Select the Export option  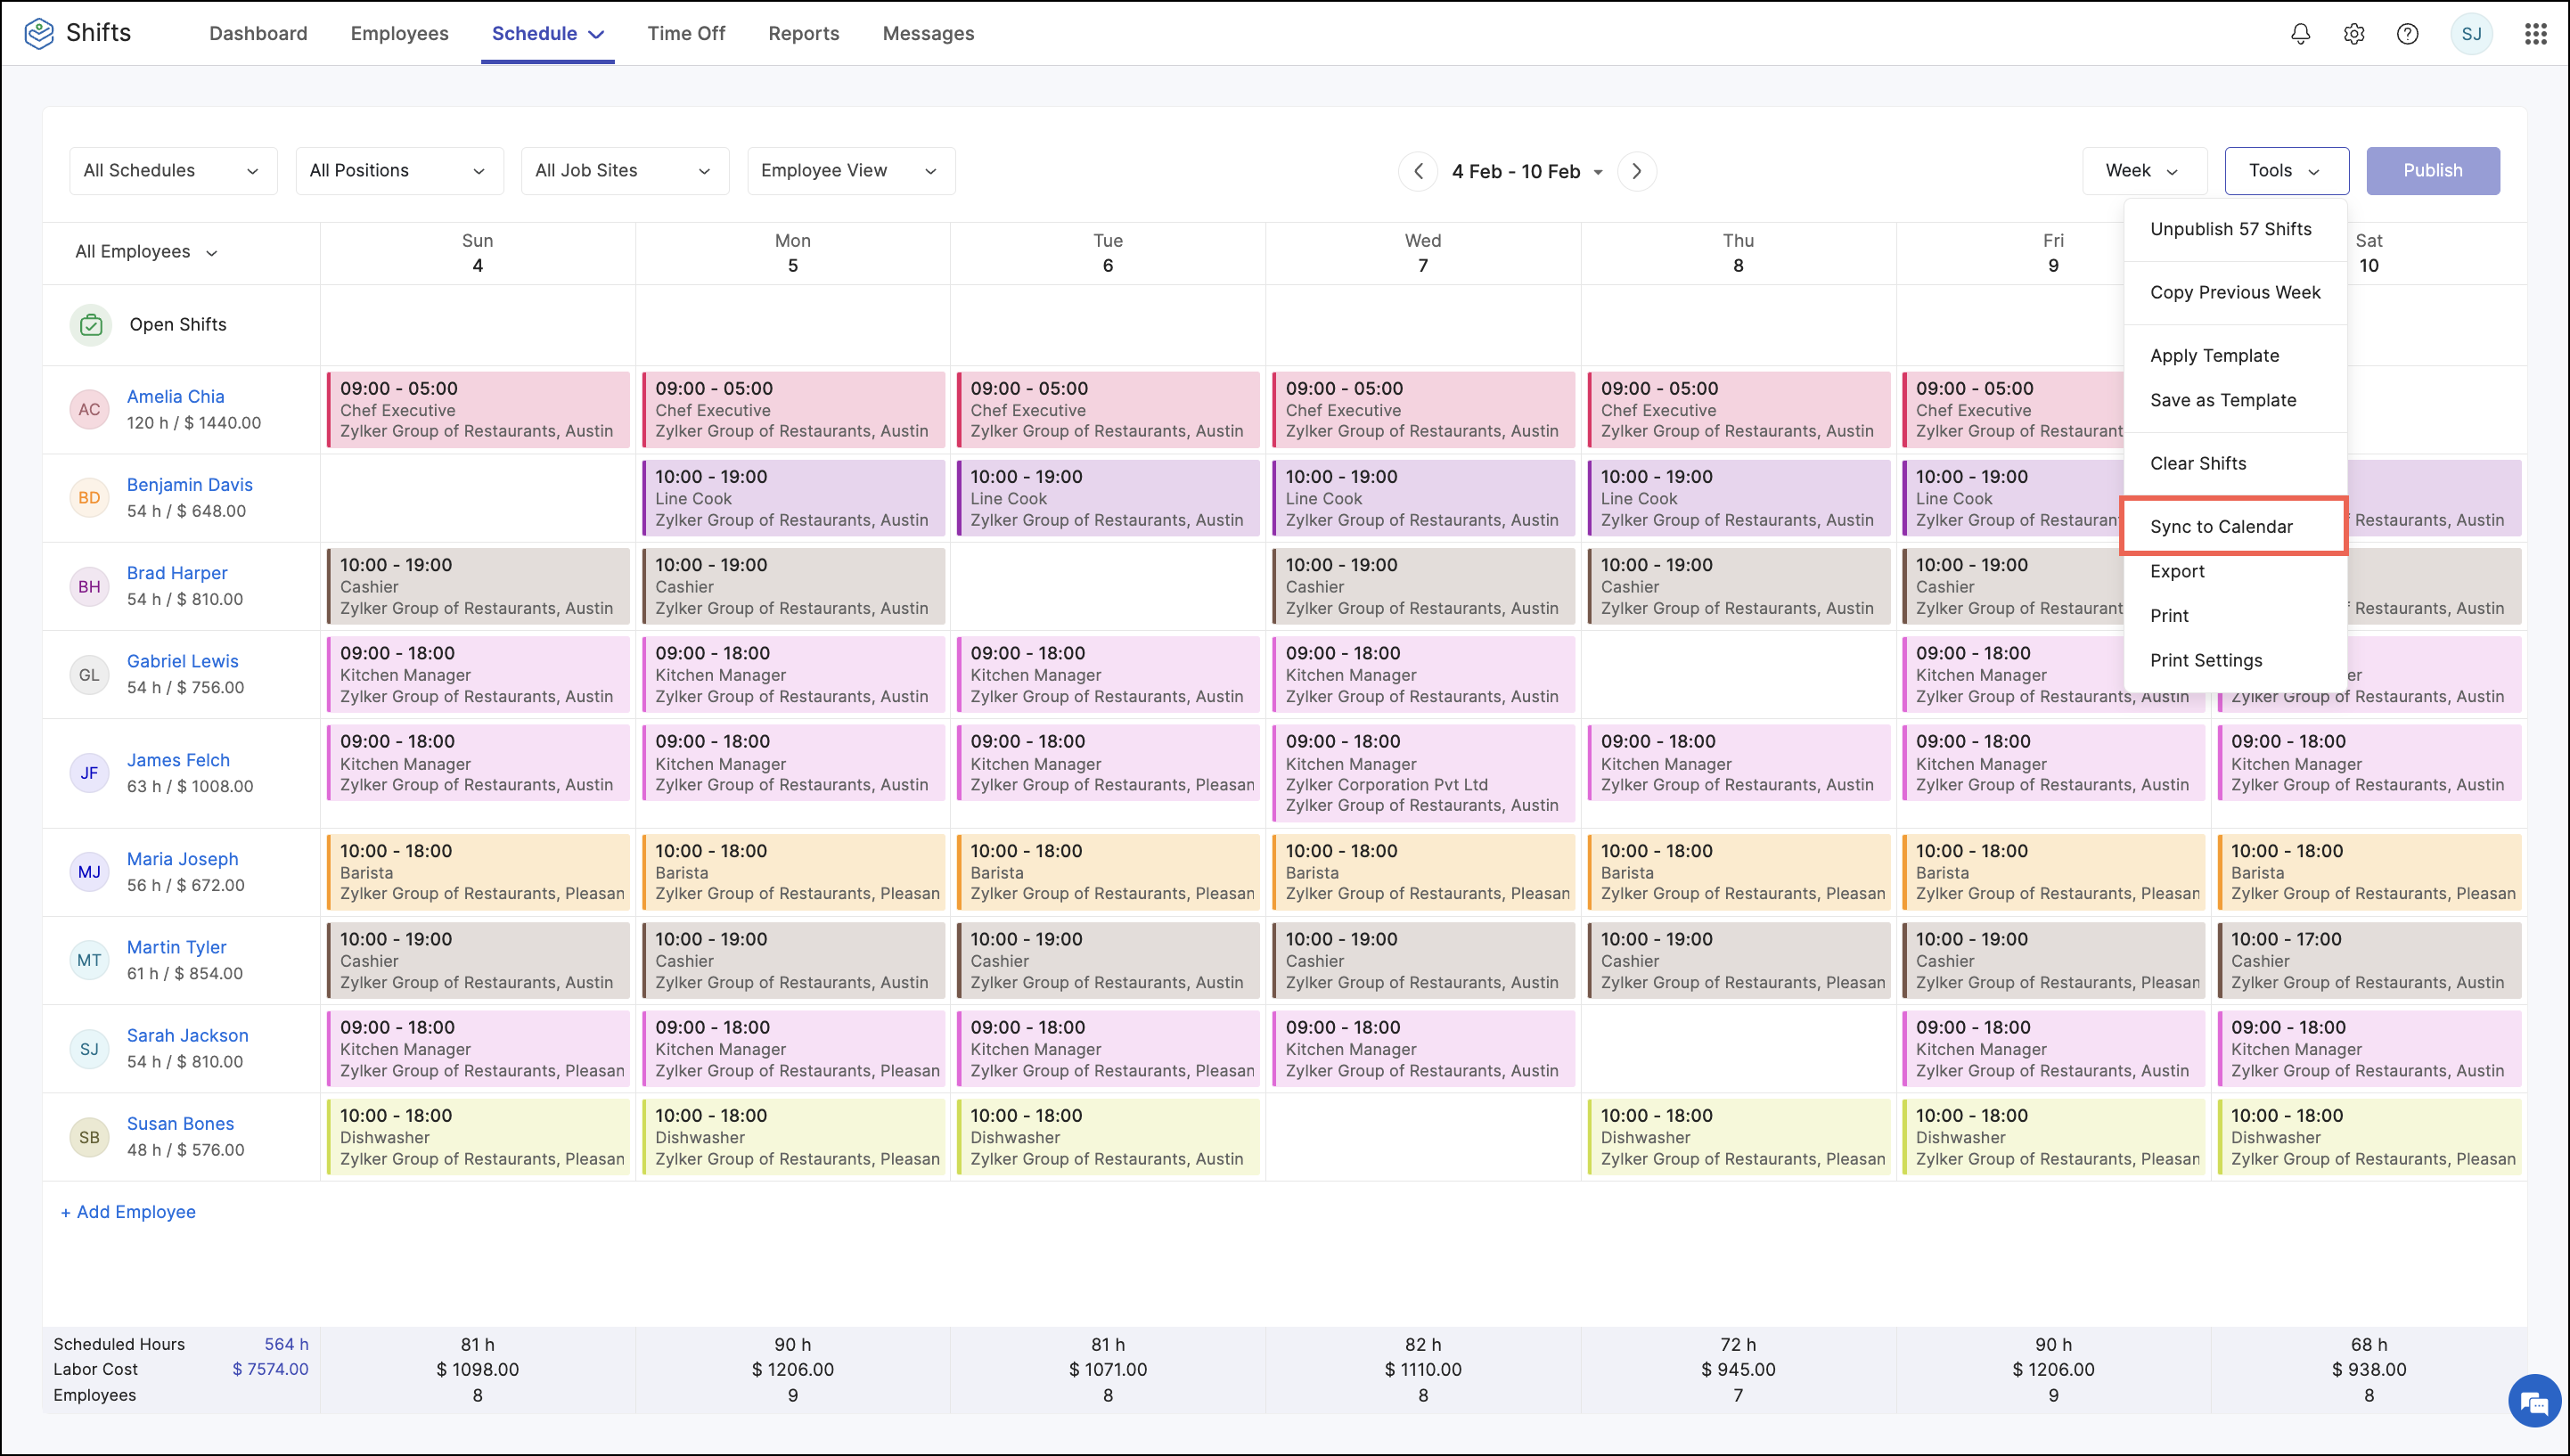(x=2176, y=570)
